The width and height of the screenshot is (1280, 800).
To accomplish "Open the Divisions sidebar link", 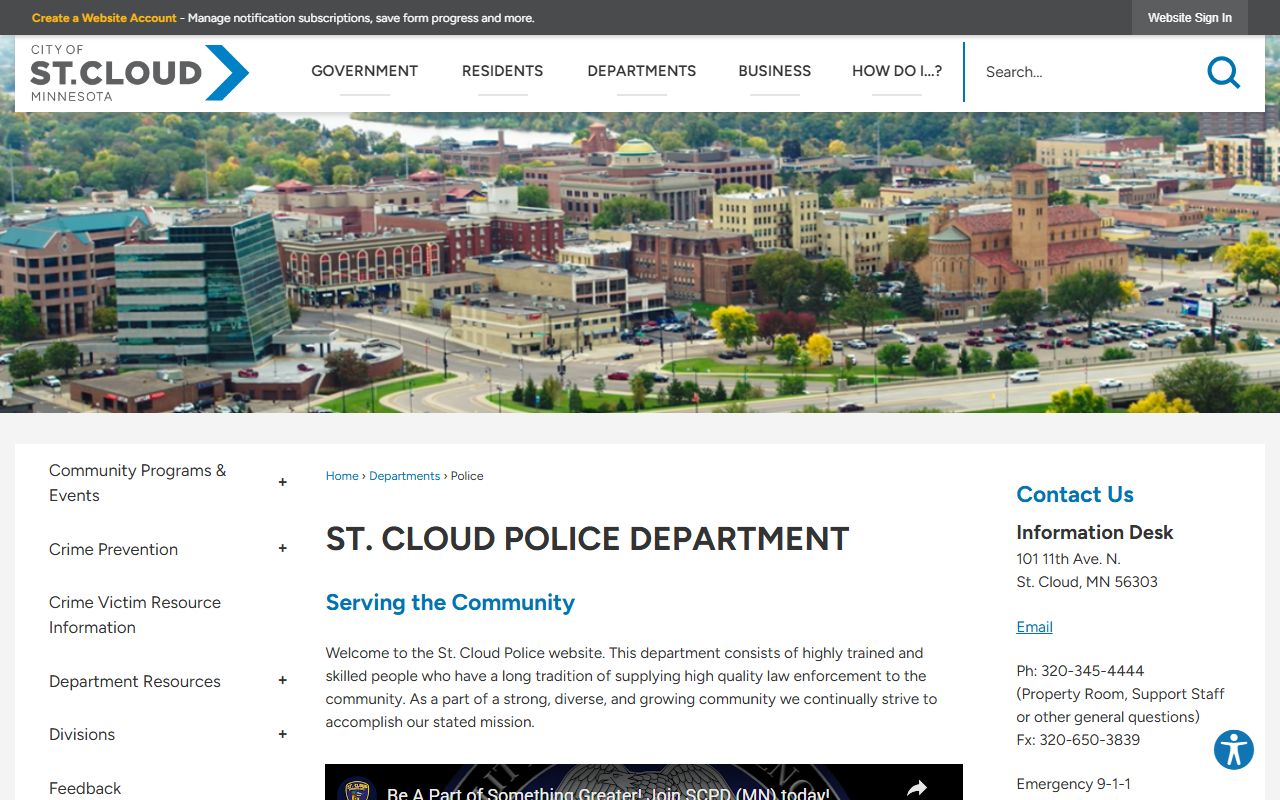I will [82, 734].
